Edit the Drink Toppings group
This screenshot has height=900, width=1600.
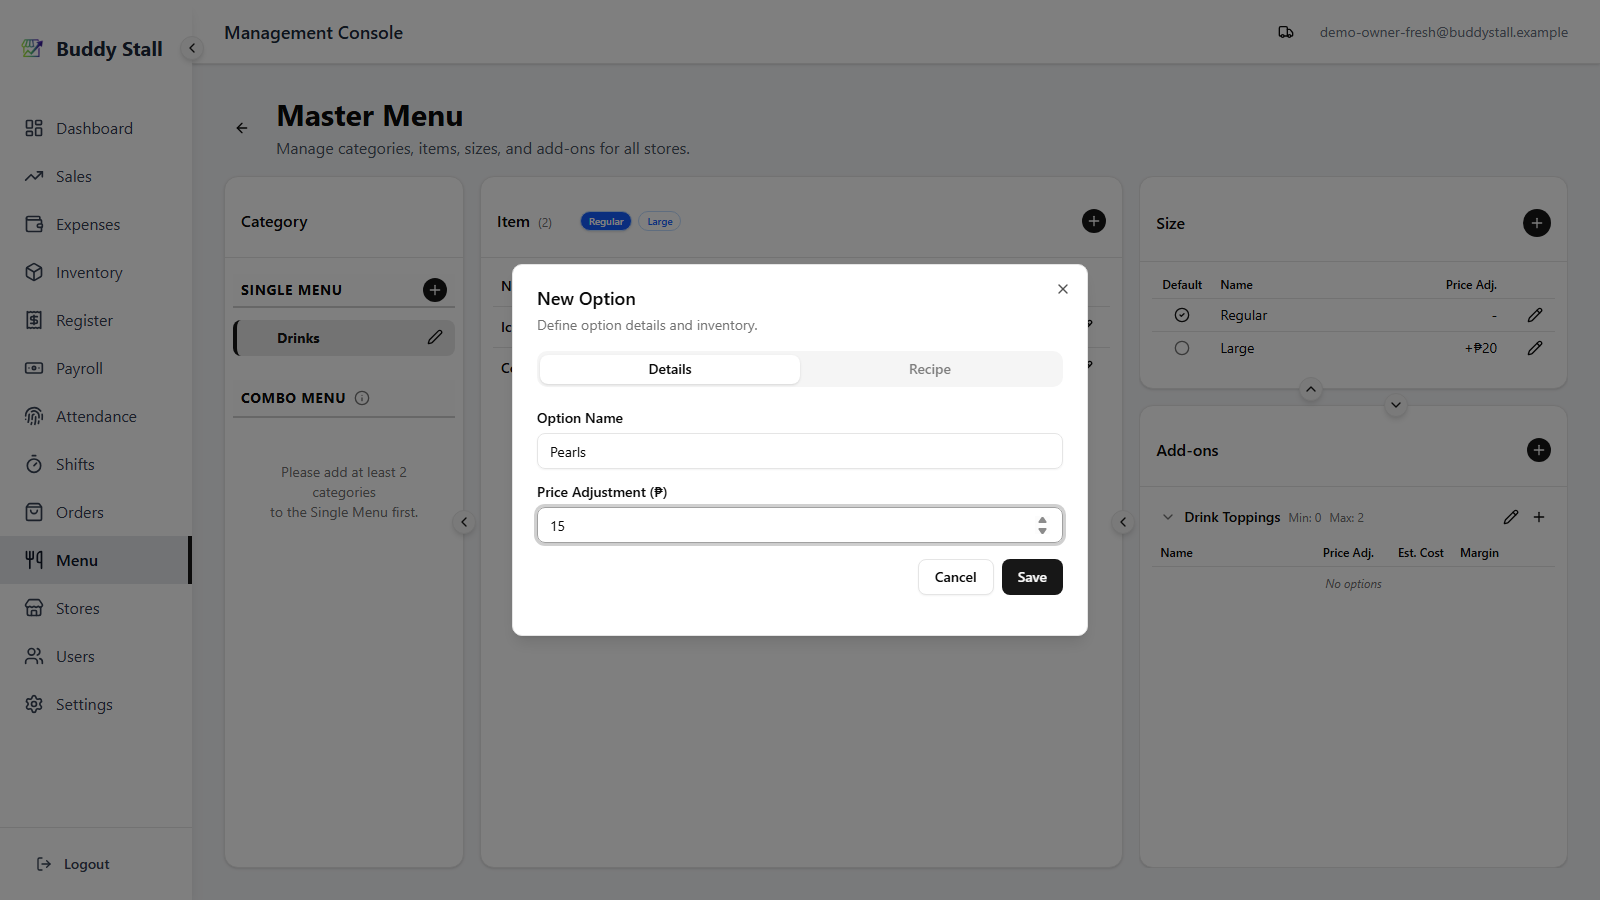[1511, 517]
